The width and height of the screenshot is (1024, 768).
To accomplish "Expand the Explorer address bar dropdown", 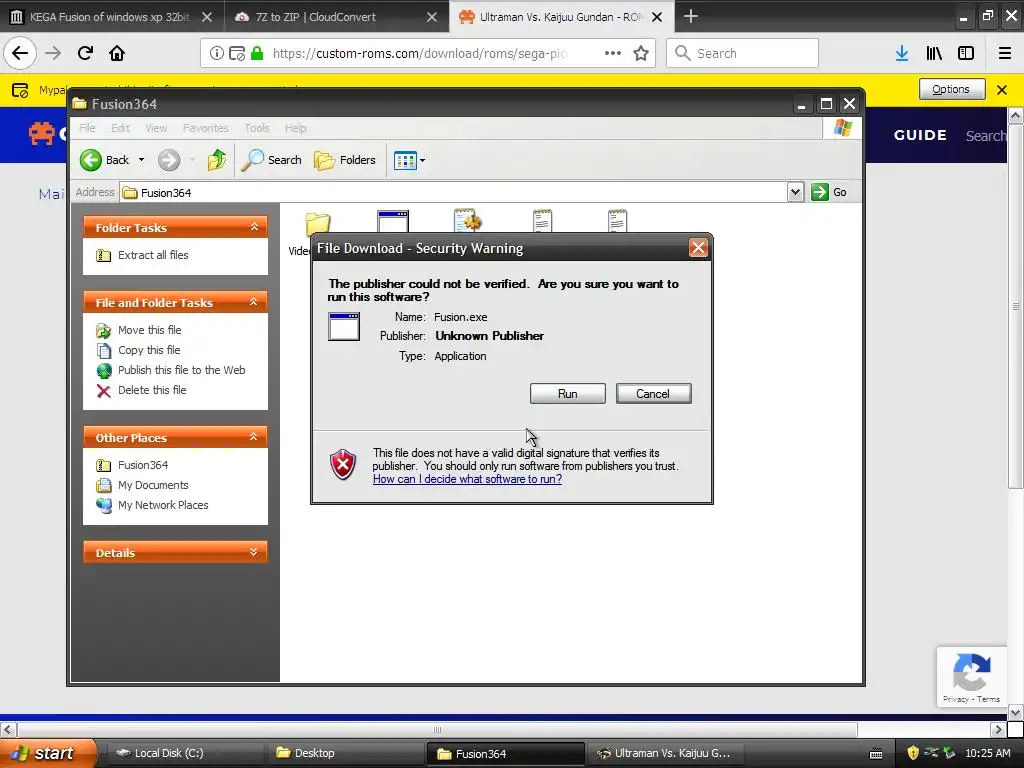I will click(x=795, y=192).
